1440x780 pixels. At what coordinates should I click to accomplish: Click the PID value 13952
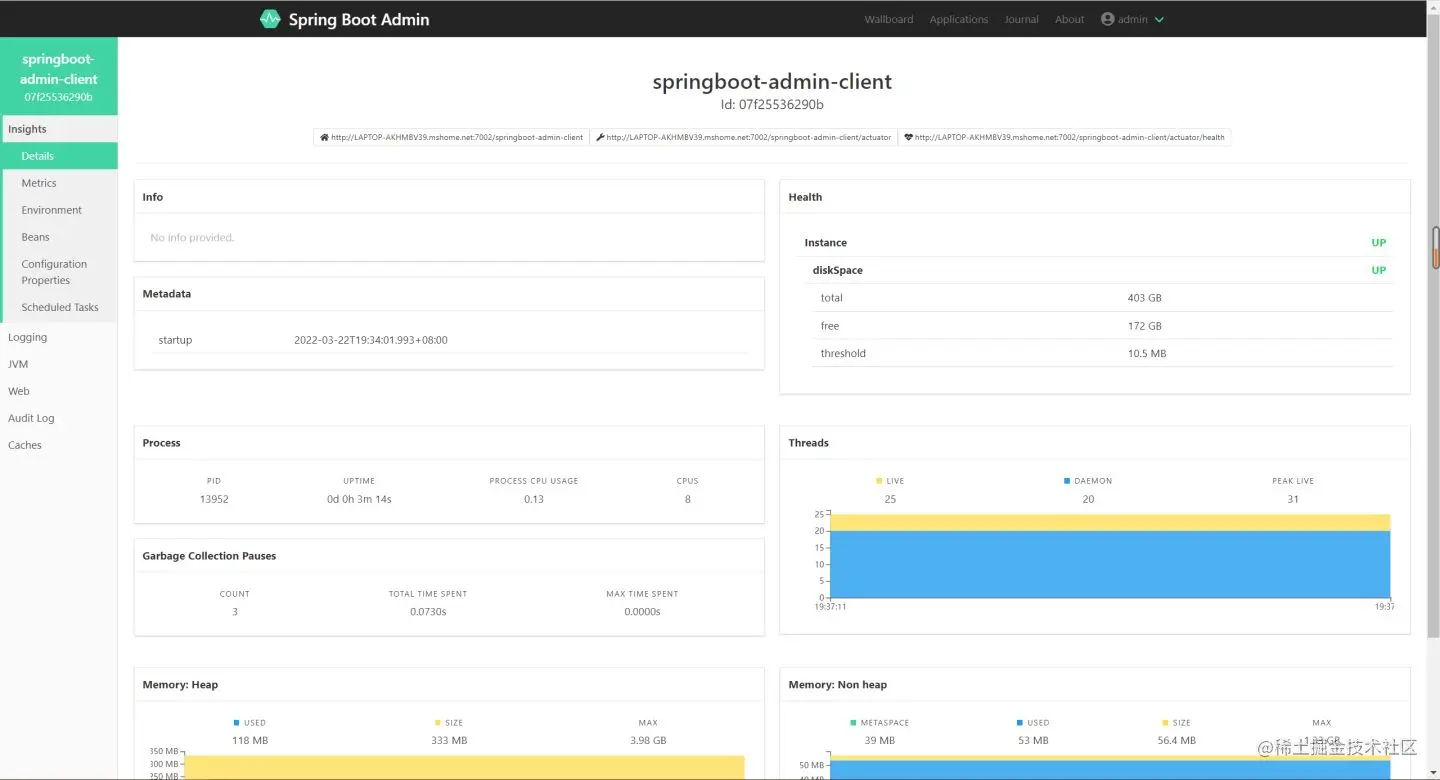[214, 499]
